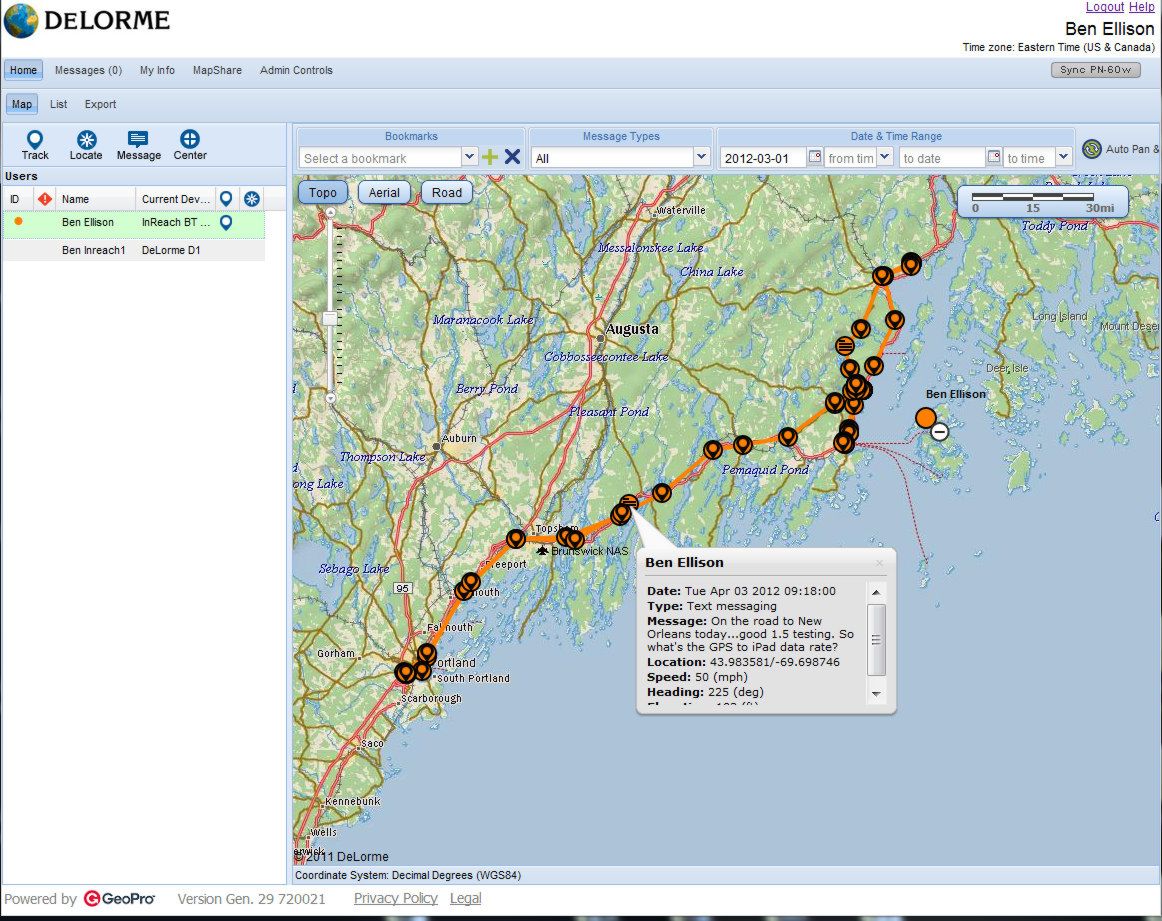Open the MapShare tab
This screenshot has width=1162, height=921.
pos(217,70)
